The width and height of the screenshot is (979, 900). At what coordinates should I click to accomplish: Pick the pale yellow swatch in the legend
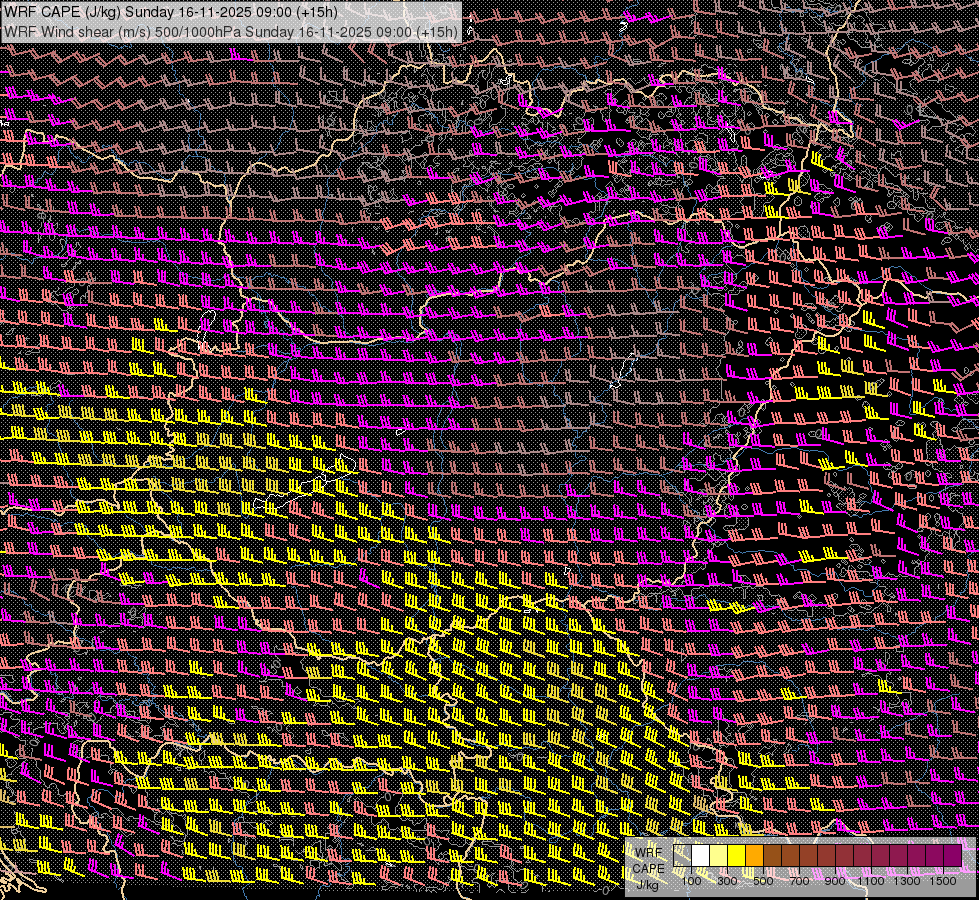(719, 856)
